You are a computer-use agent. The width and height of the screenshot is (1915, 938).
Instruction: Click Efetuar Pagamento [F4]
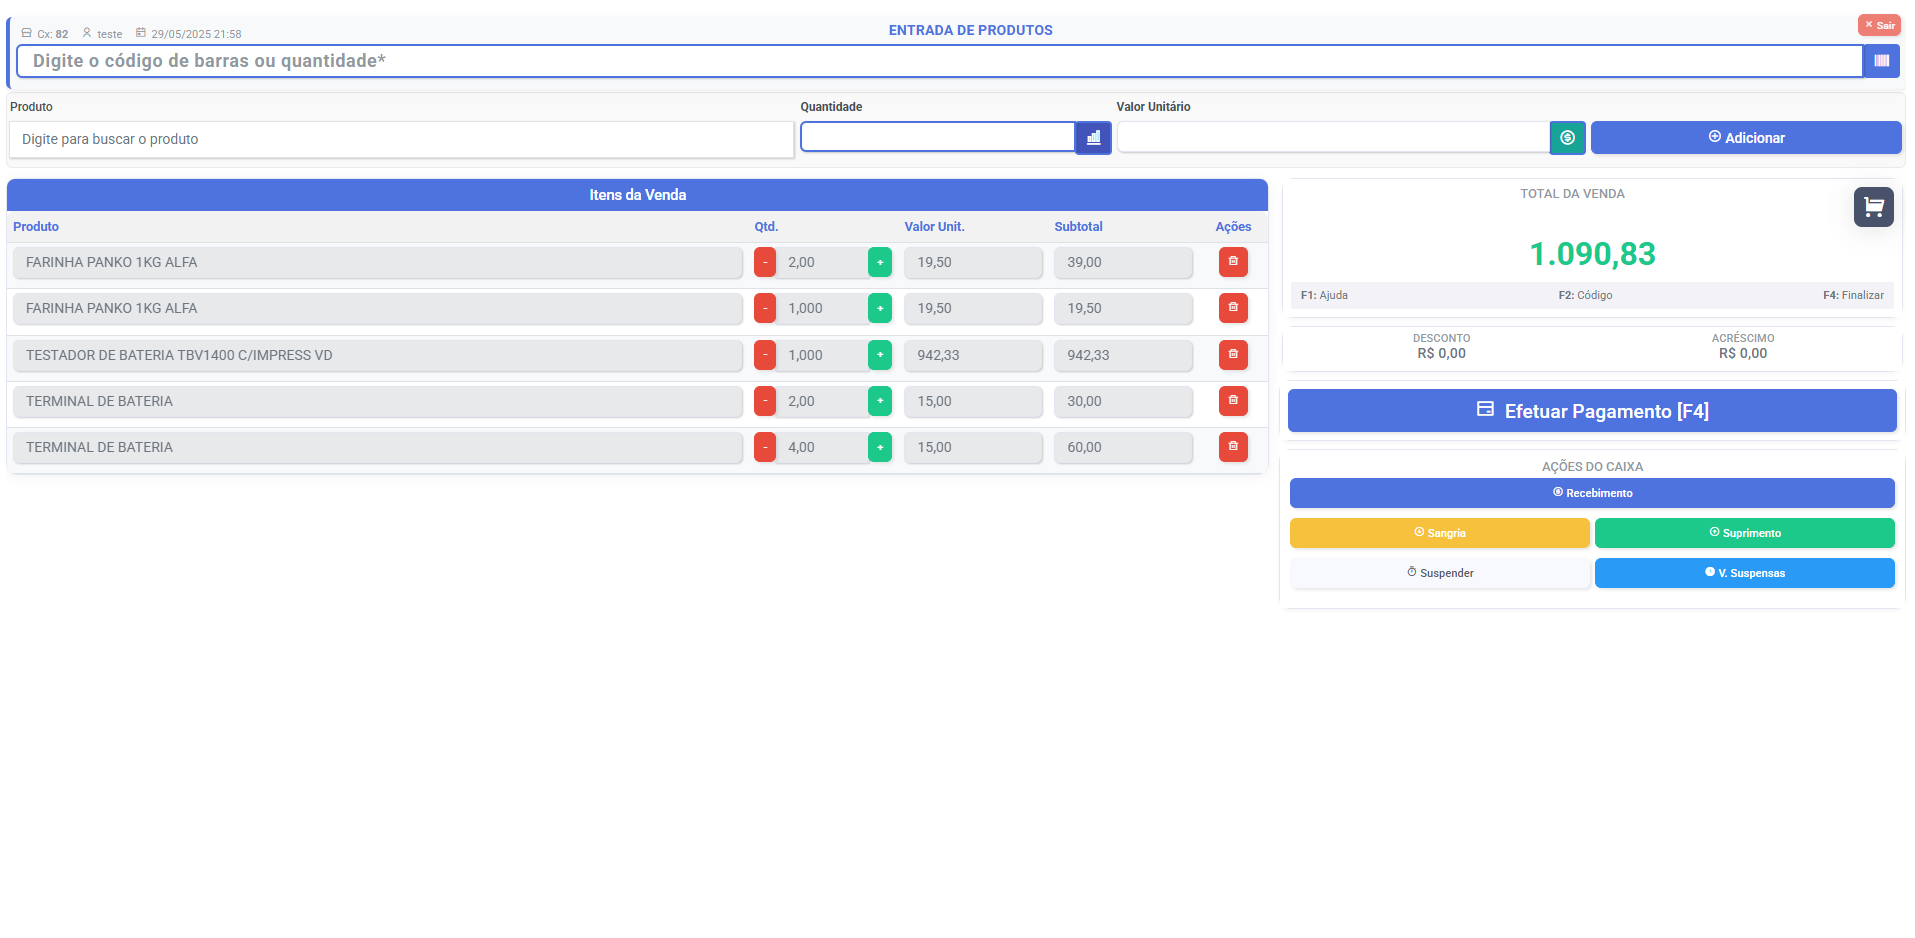coord(1591,411)
